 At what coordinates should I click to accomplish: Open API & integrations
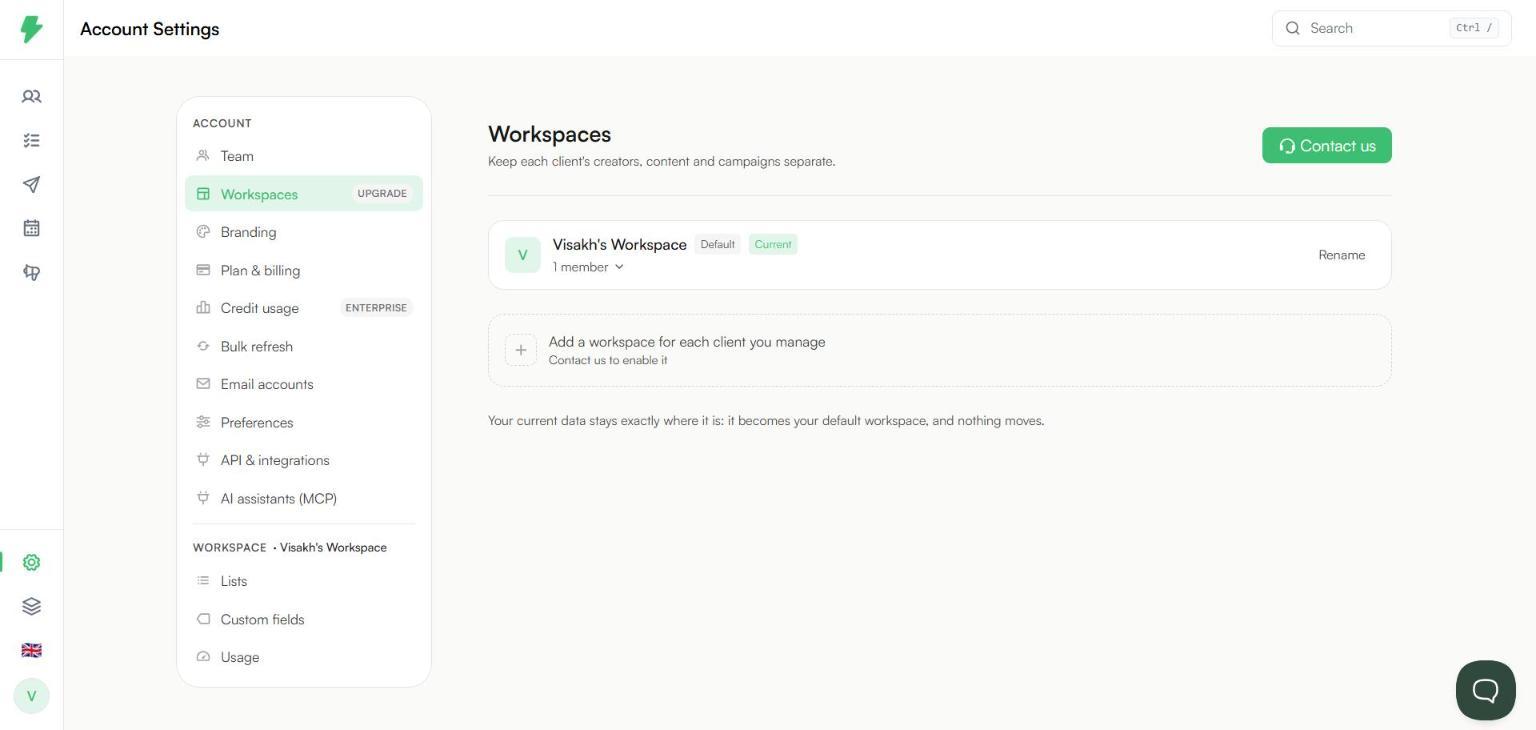304,460
